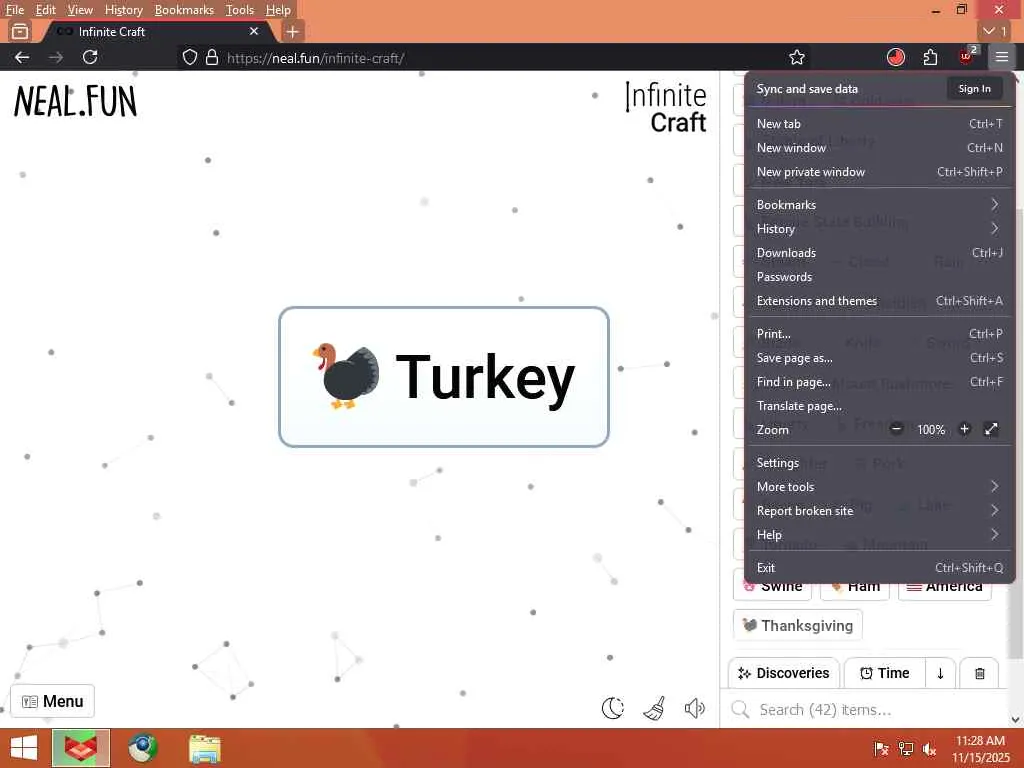Image resolution: width=1024 pixels, height=768 pixels.
Task: Open the game Menu button
Action: 52,701
